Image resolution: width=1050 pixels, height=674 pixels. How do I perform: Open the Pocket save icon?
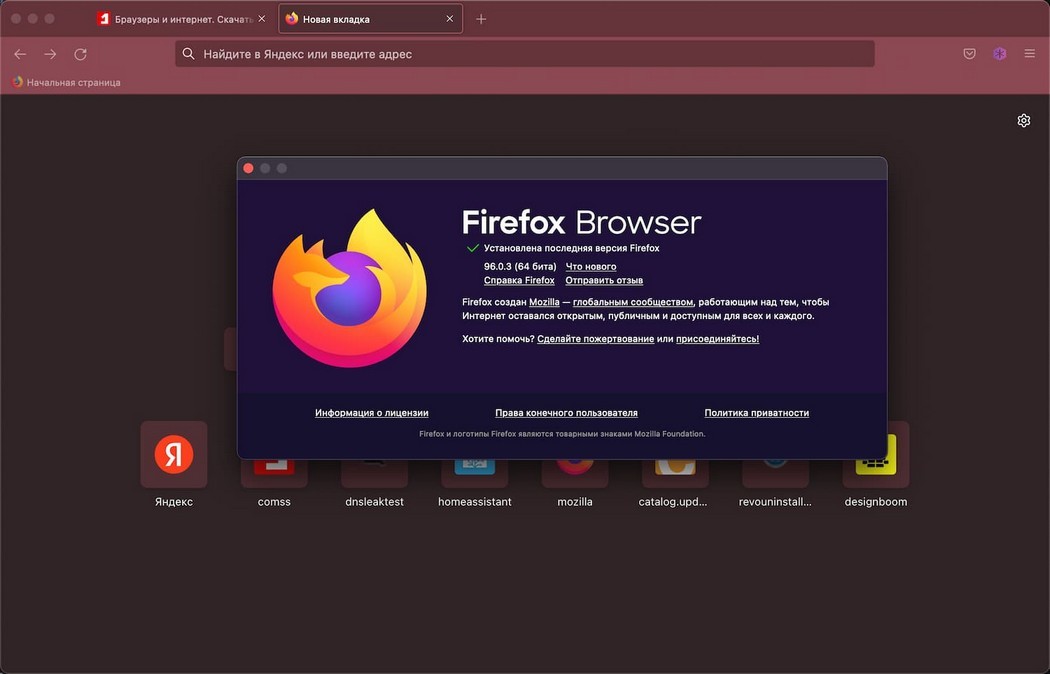pyautogui.click(x=969, y=54)
